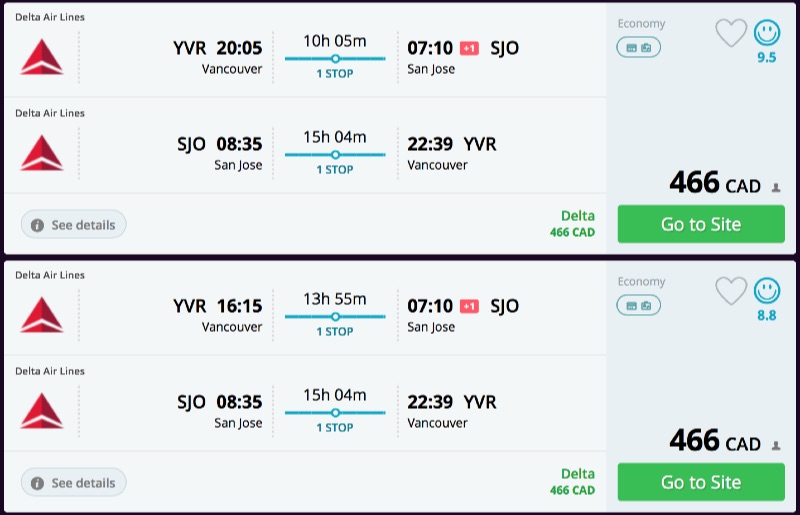Image resolution: width=800 pixels, height=515 pixels.
Task: Click Delta logo beside the YVR 16:15 departure
Action: pyautogui.click(x=42, y=314)
